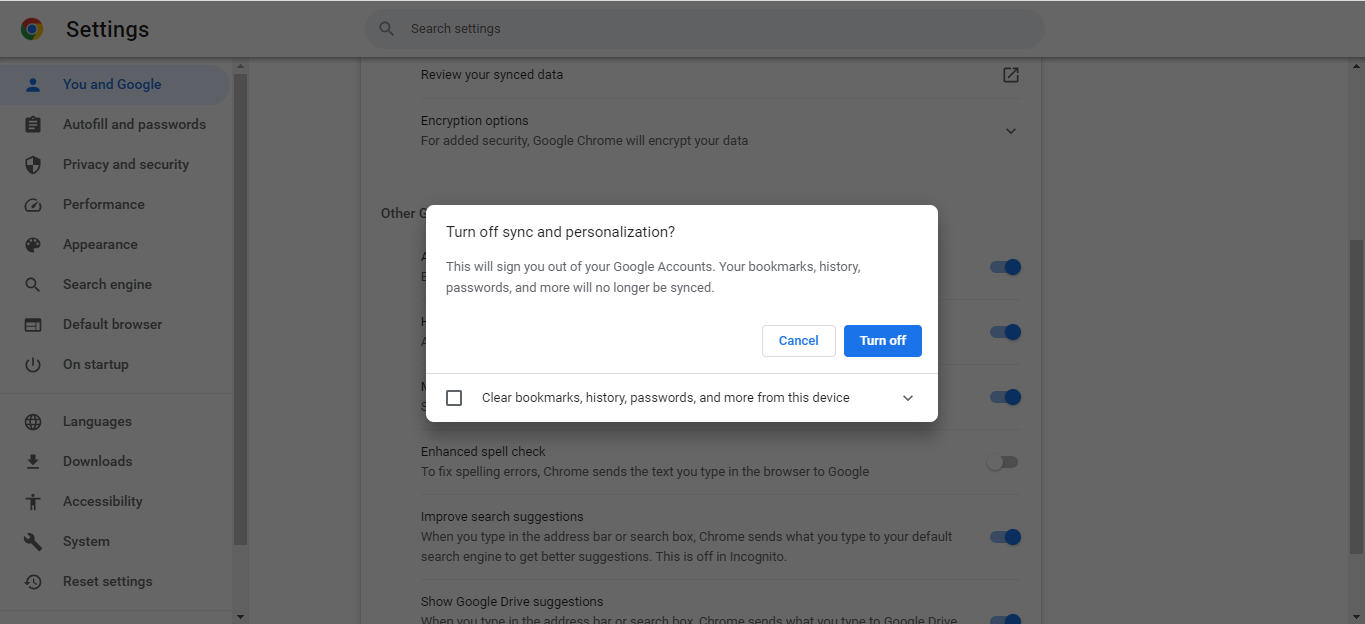Enable the Enhanced spell check toggle
Image resolution: width=1365 pixels, height=624 pixels.
coord(1002,462)
